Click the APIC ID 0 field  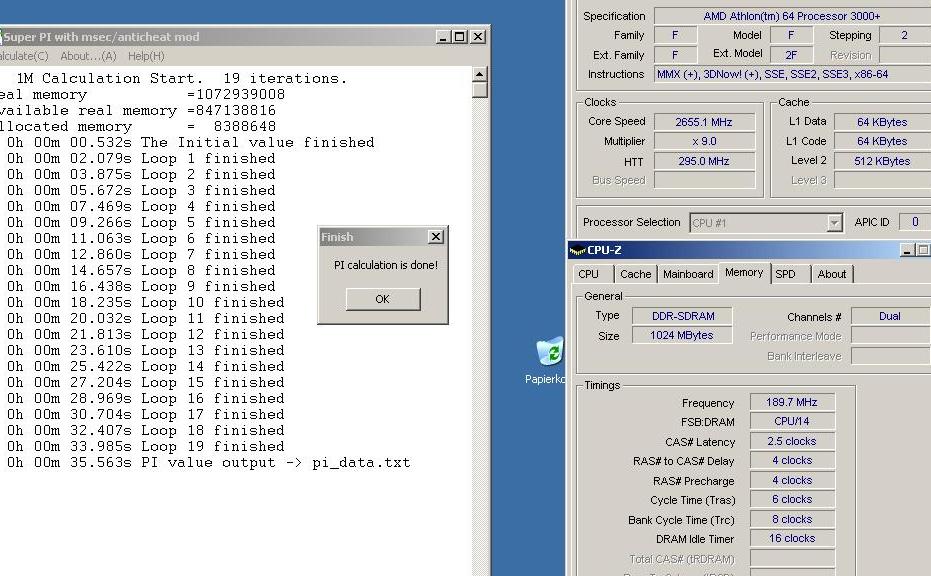[915, 222]
